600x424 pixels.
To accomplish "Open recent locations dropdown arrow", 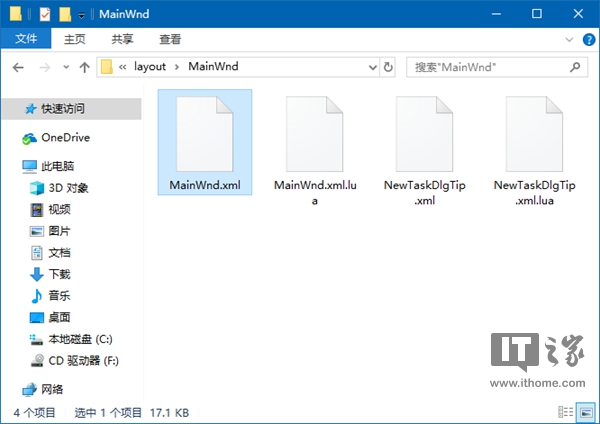I will coord(66,67).
